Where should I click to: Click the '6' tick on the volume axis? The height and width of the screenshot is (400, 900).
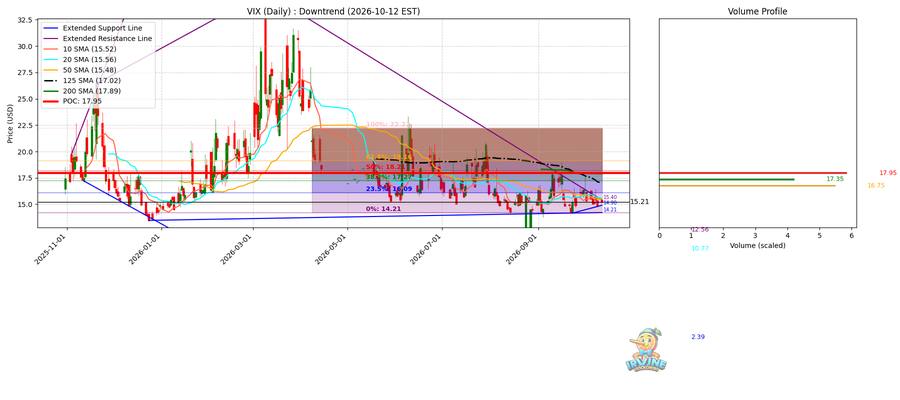click(x=852, y=235)
